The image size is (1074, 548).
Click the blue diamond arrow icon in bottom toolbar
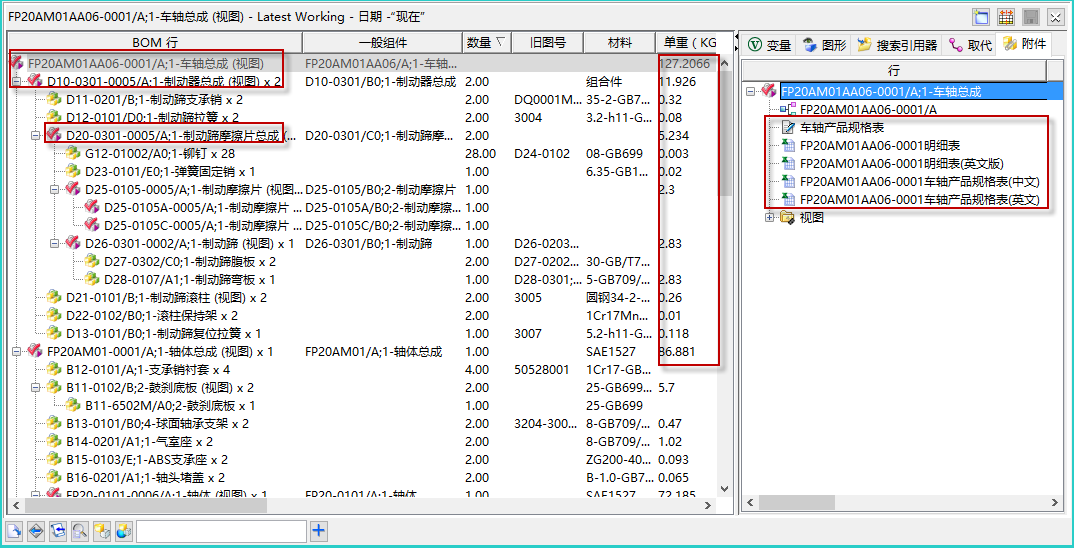pos(36,531)
